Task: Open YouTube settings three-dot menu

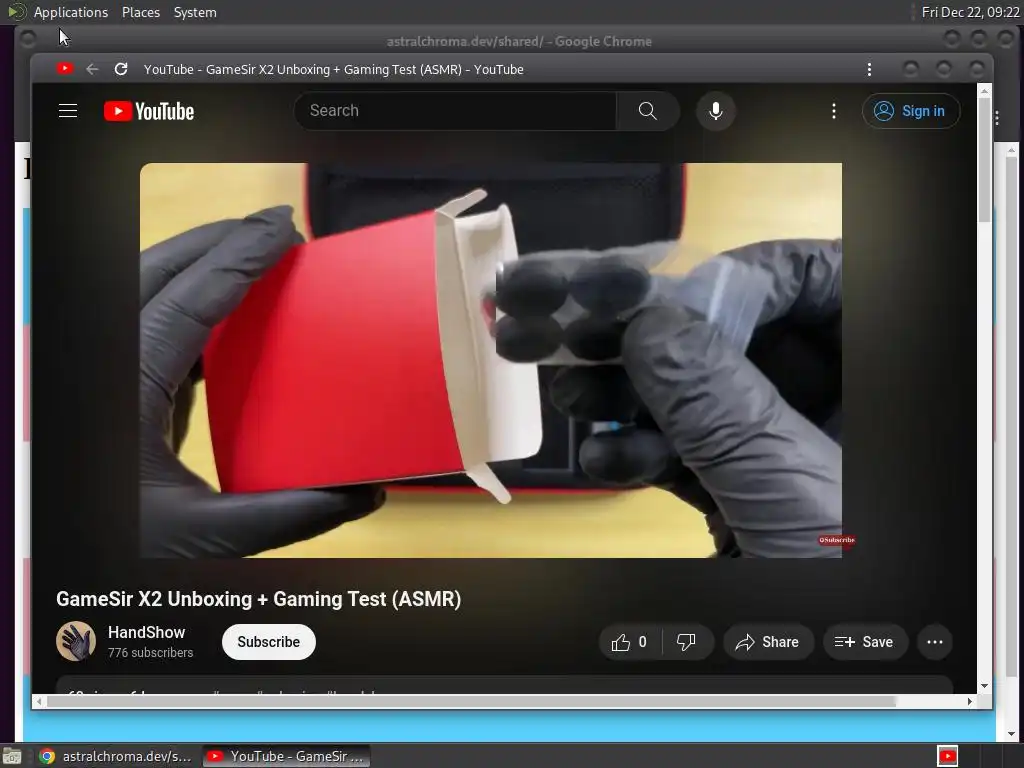Action: click(x=833, y=111)
